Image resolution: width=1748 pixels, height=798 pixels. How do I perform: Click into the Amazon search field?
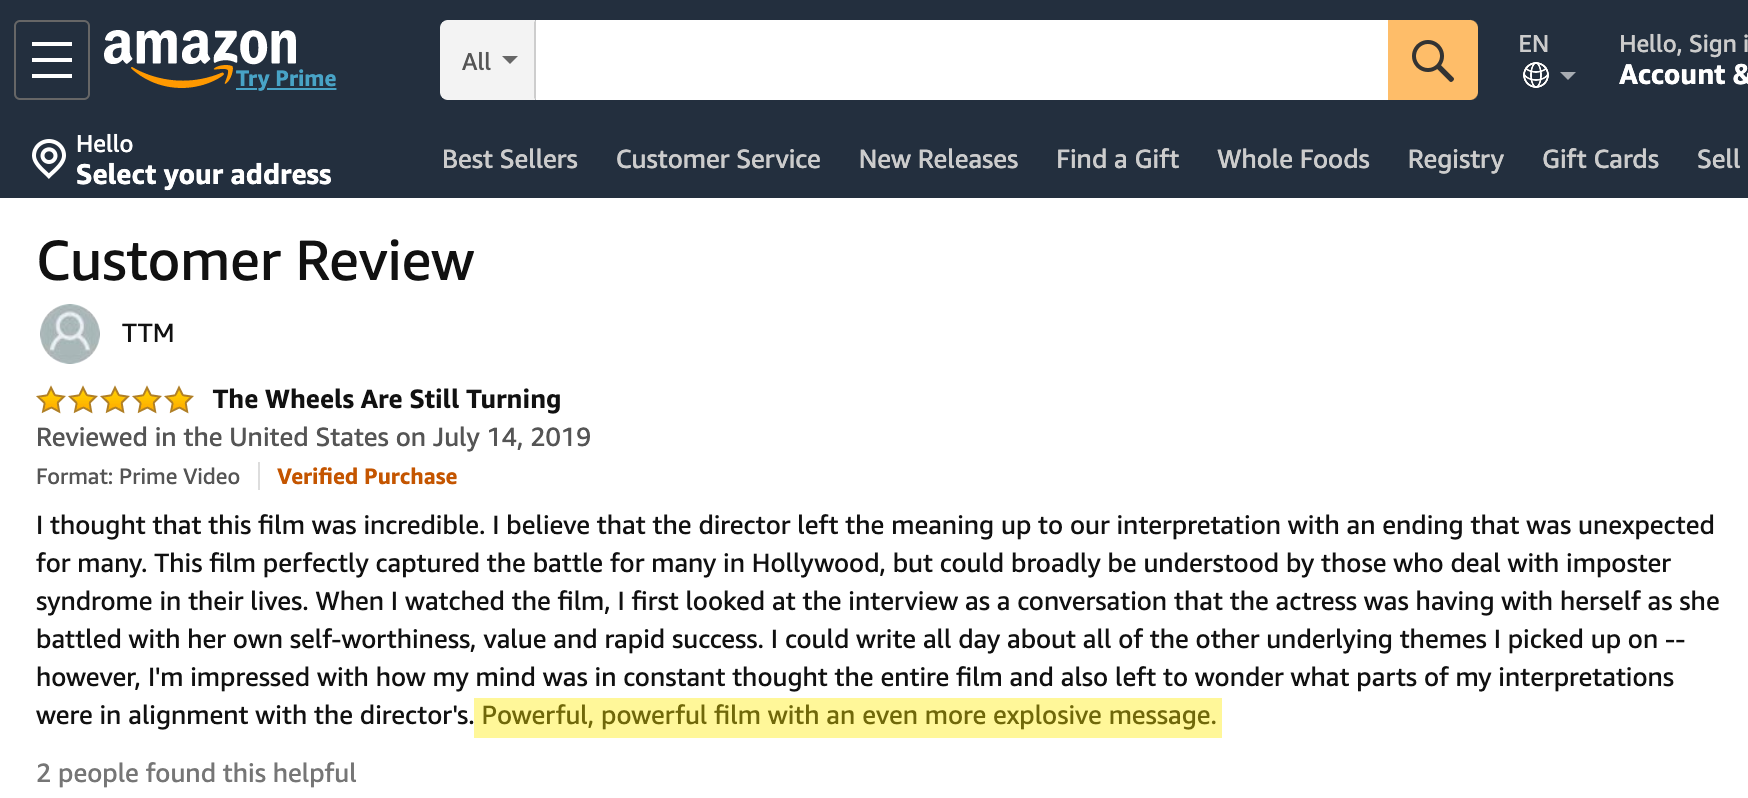[x=961, y=60]
